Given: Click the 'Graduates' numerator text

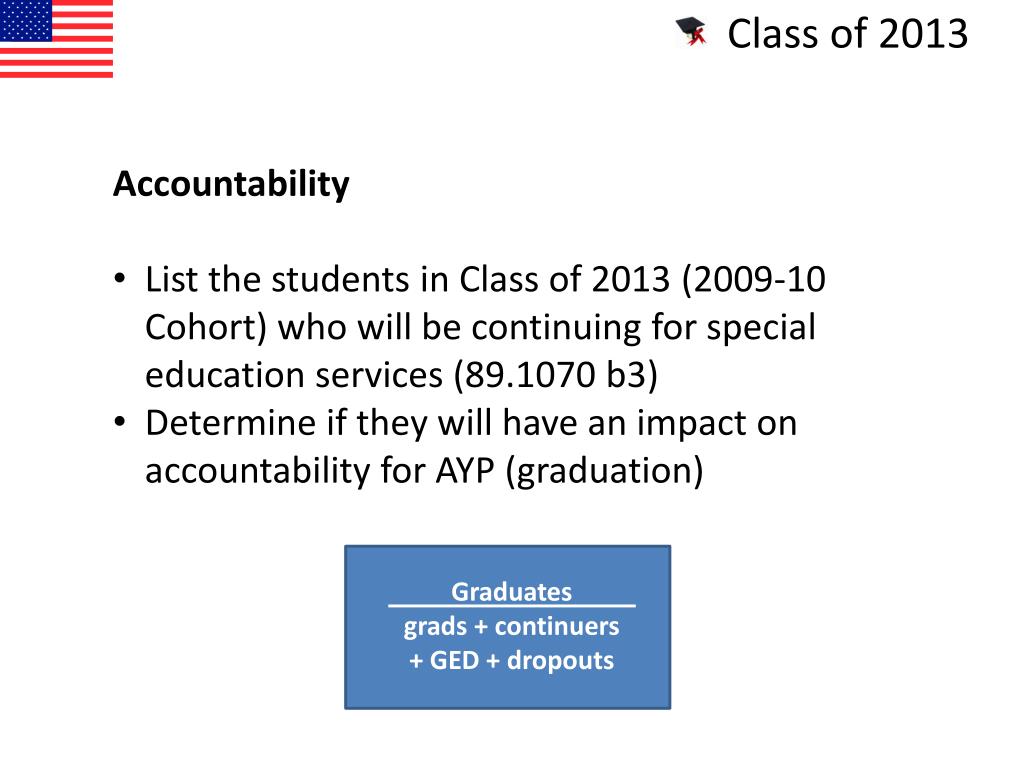Looking at the screenshot, I should click(511, 592).
